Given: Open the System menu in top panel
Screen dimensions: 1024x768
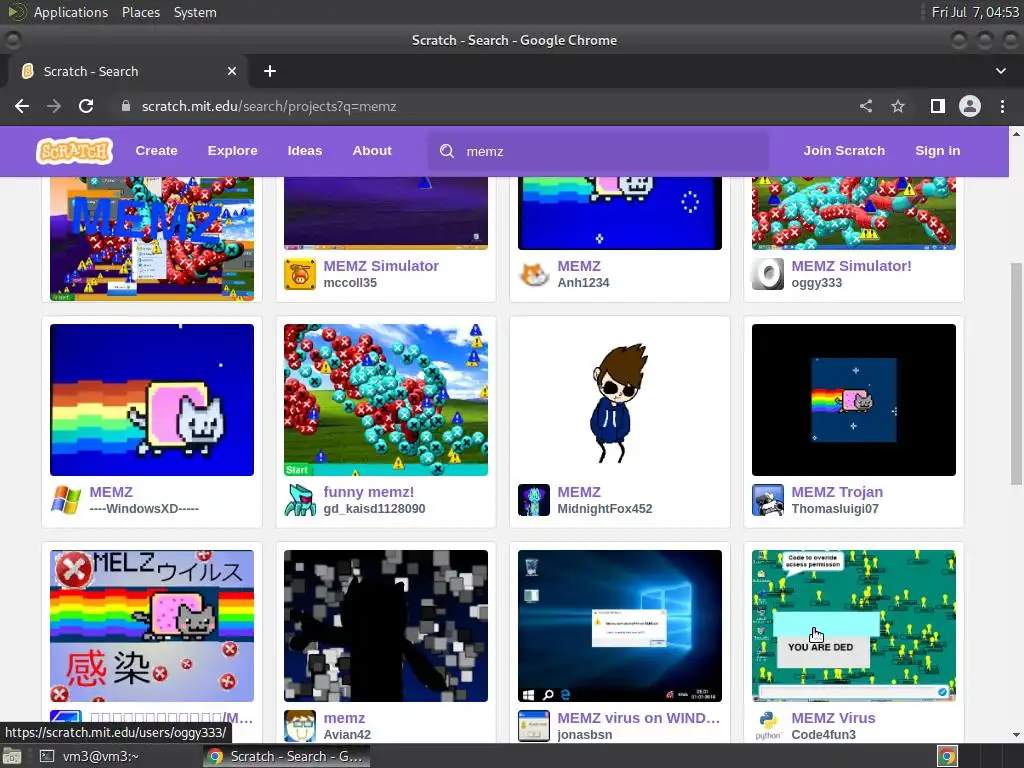Looking at the screenshot, I should click(x=195, y=12).
